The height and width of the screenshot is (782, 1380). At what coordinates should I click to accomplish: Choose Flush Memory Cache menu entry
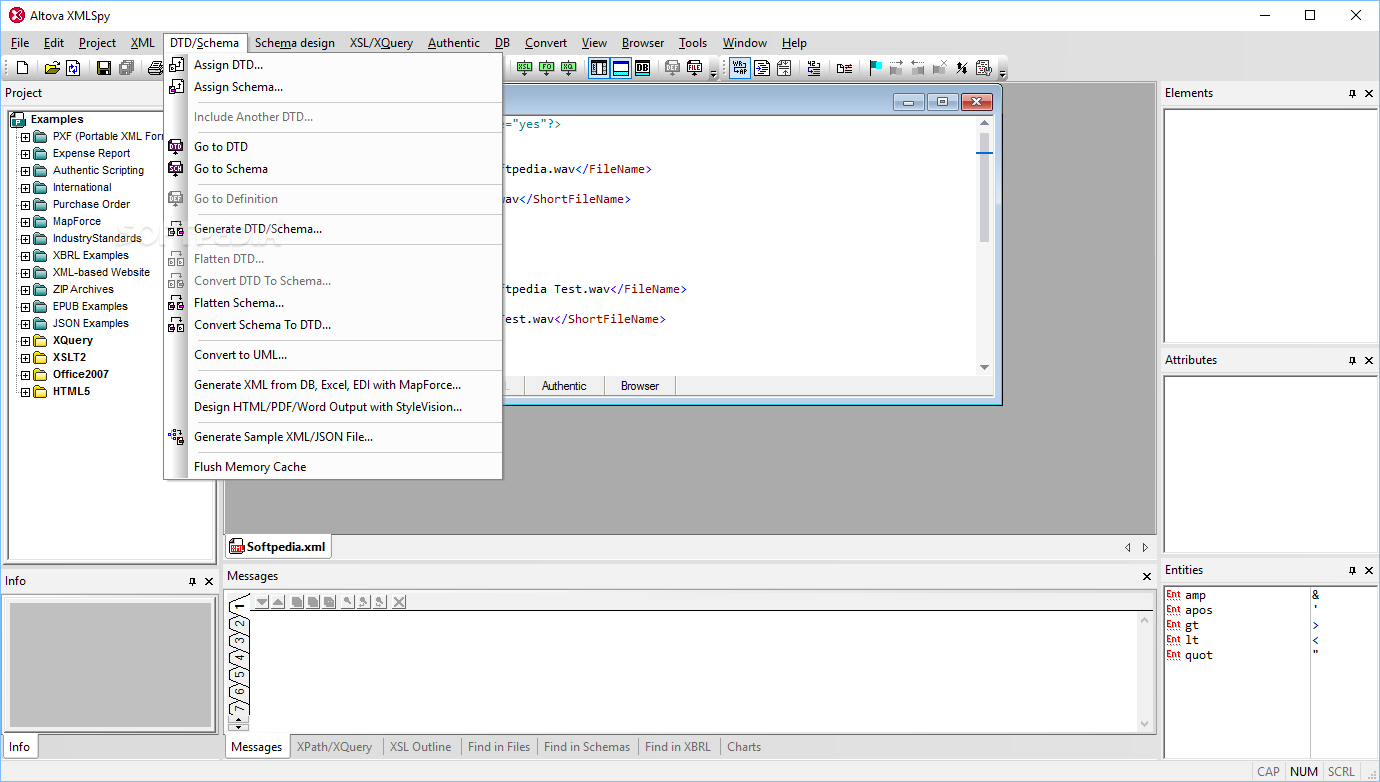coord(333,467)
